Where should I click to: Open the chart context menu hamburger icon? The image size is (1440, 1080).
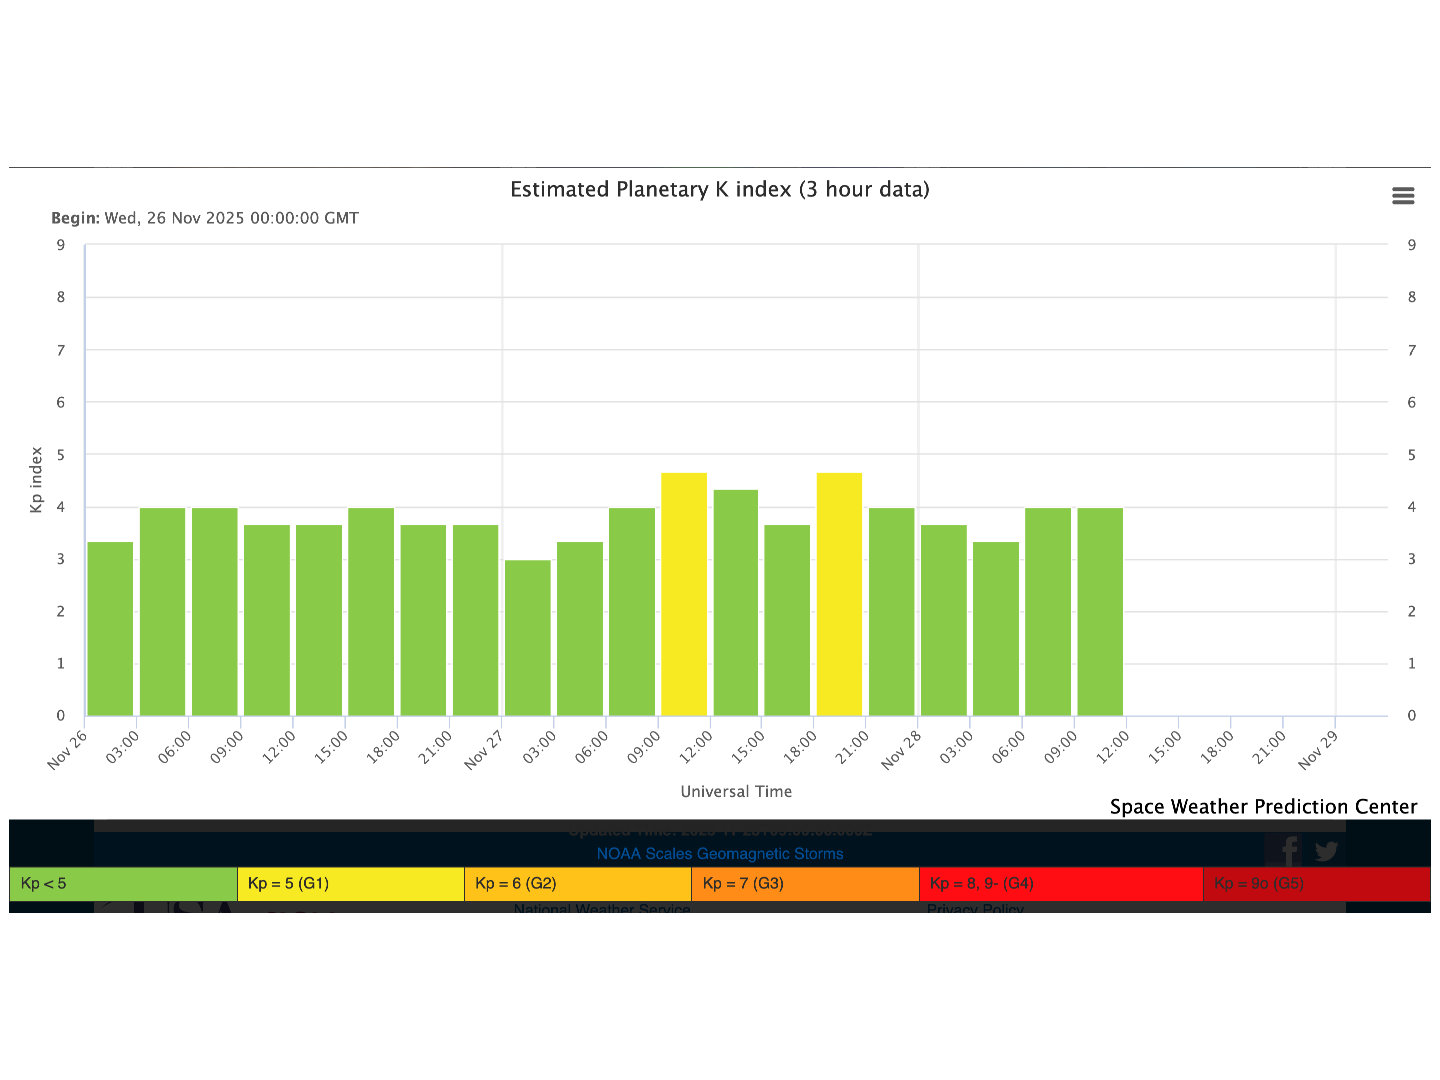[x=1403, y=196]
